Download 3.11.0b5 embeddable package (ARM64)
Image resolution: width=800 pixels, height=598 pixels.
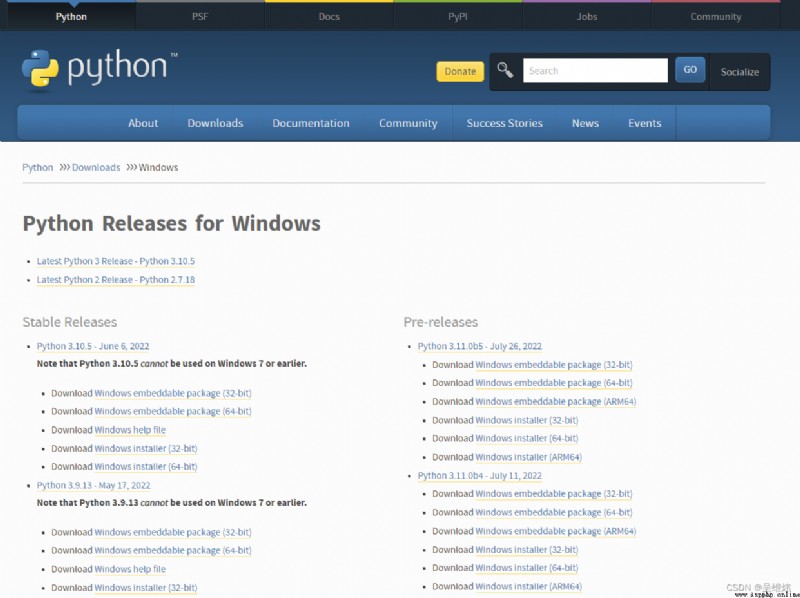(556, 402)
